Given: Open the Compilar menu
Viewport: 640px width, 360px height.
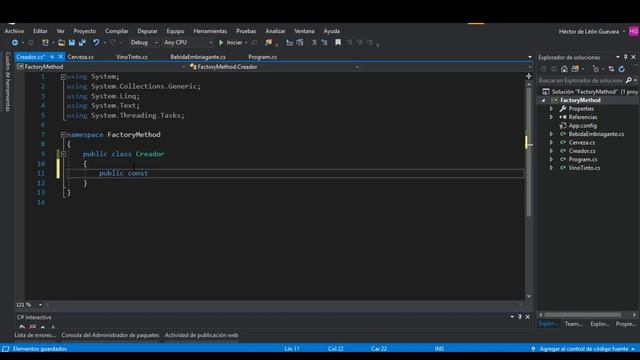Looking at the screenshot, I should [x=117, y=31].
